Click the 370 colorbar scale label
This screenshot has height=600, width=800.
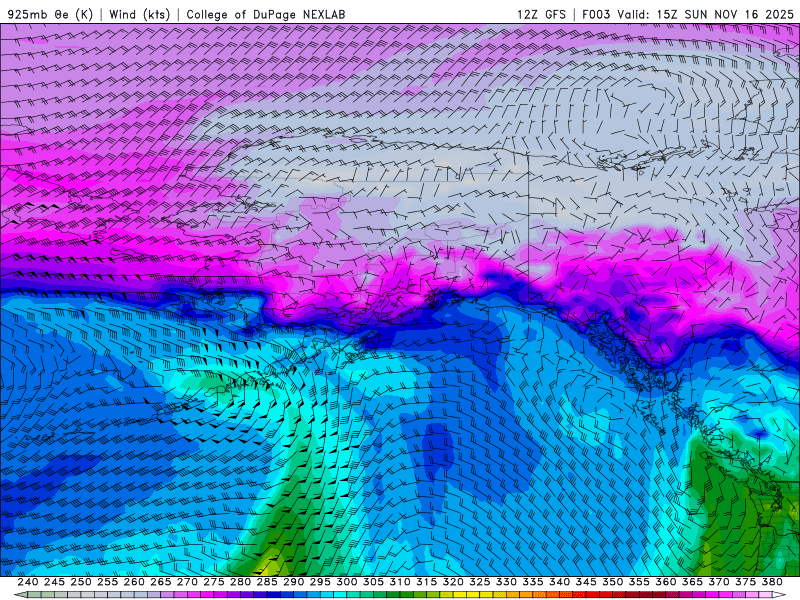719,582
